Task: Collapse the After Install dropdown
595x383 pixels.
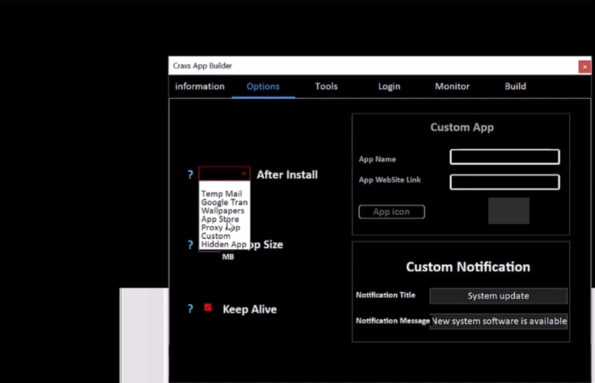Action: 224,173
